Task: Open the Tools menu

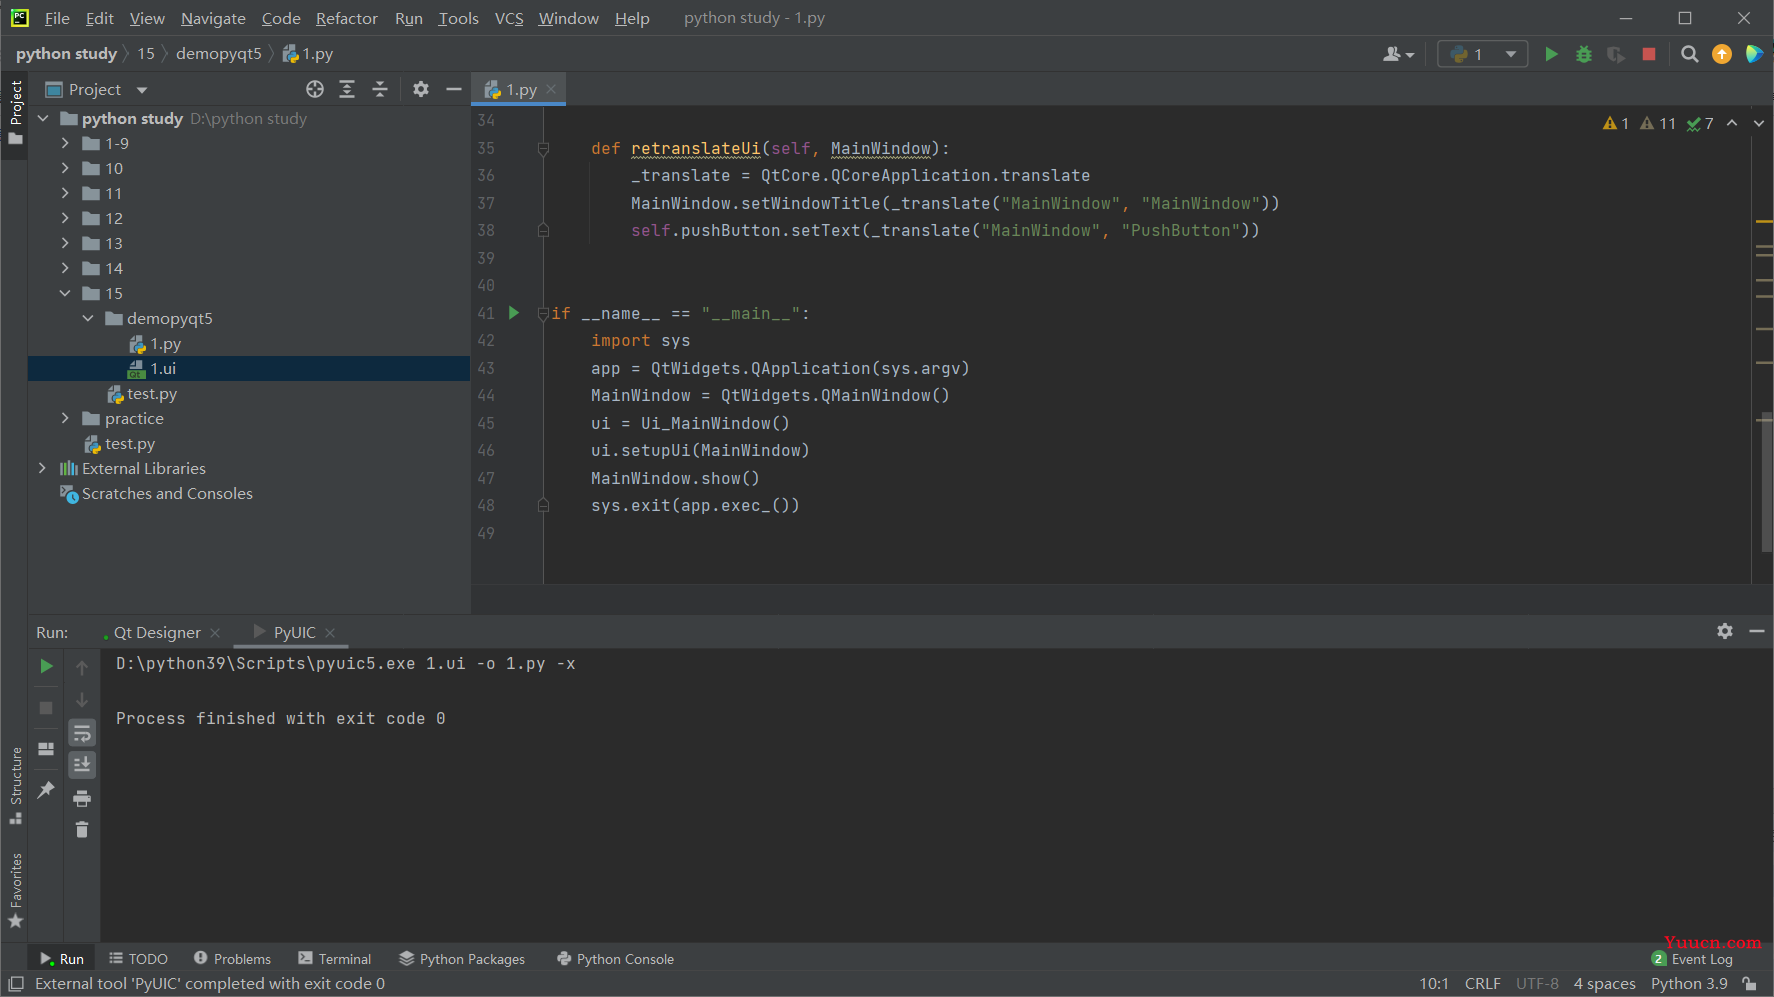Action: tap(458, 18)
